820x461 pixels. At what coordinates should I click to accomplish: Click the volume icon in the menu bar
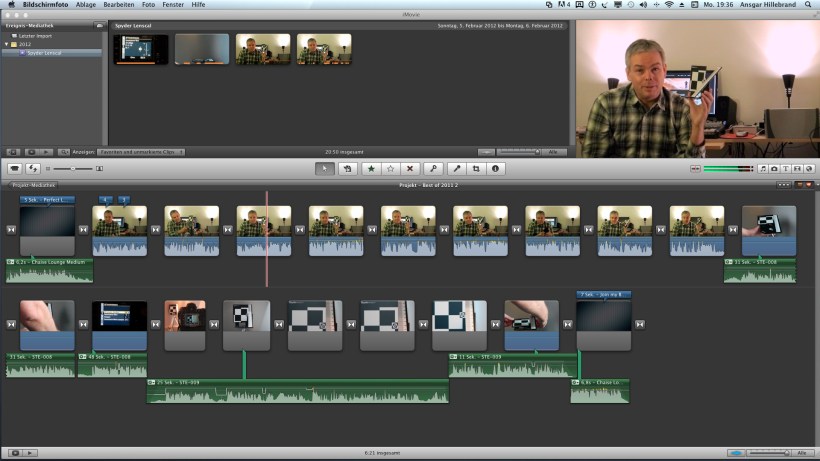coord(643,4)
